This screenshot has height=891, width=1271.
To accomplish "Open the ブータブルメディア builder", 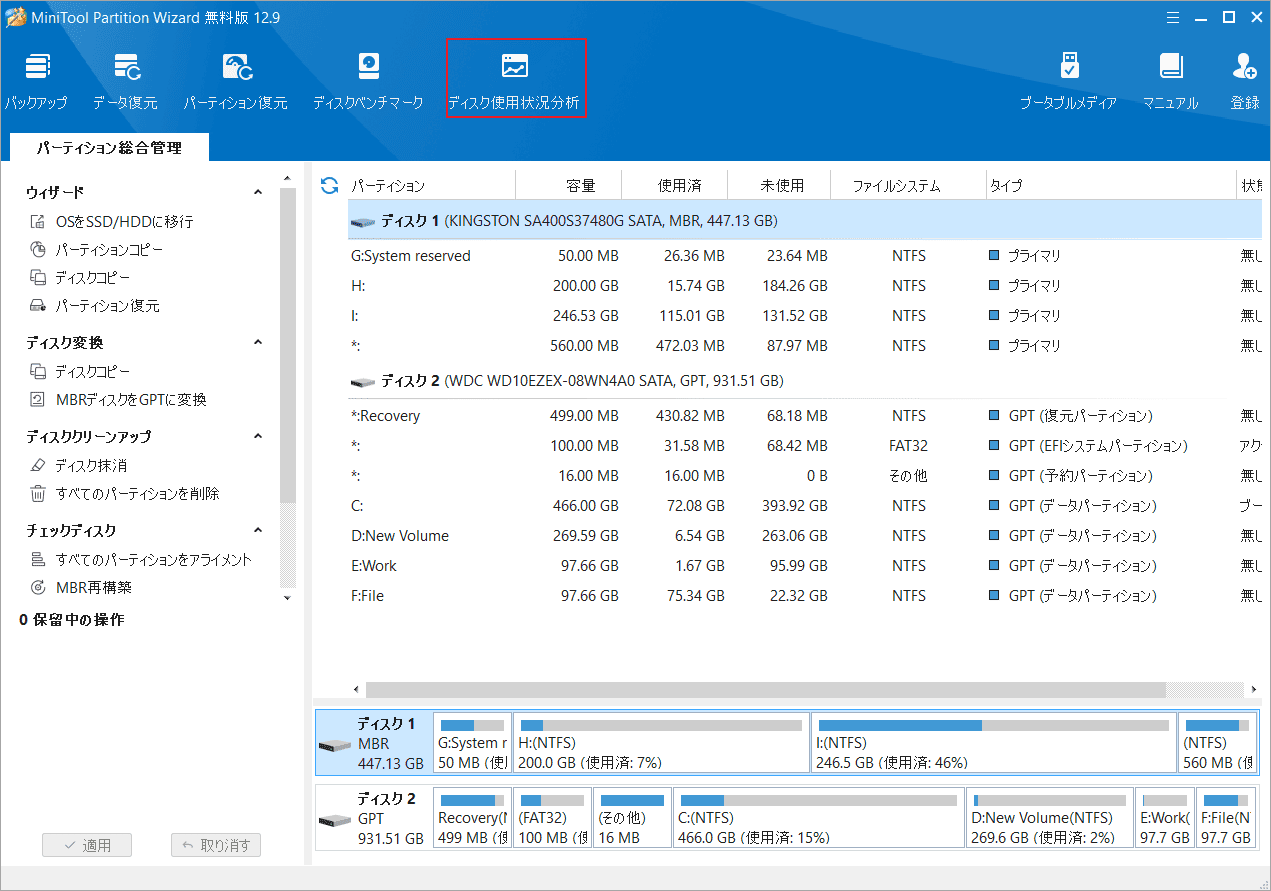I will [x=1070, y=78].
